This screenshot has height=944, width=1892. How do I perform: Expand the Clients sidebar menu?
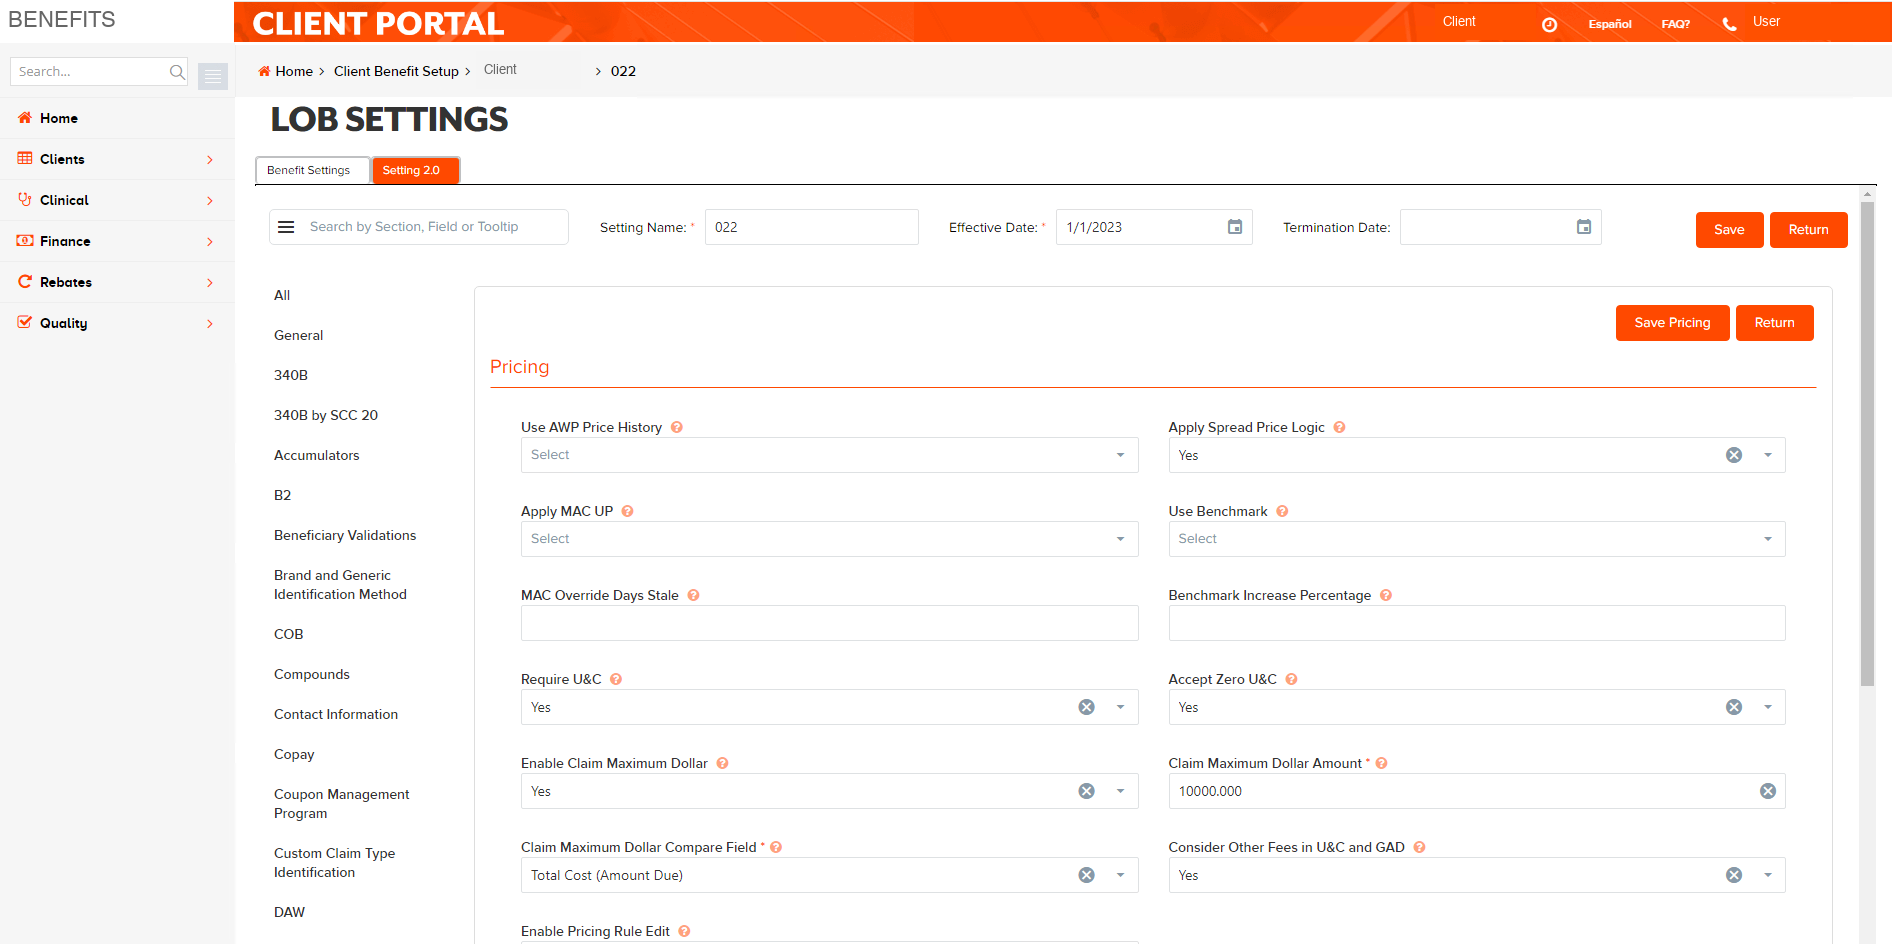coord(117,159)
